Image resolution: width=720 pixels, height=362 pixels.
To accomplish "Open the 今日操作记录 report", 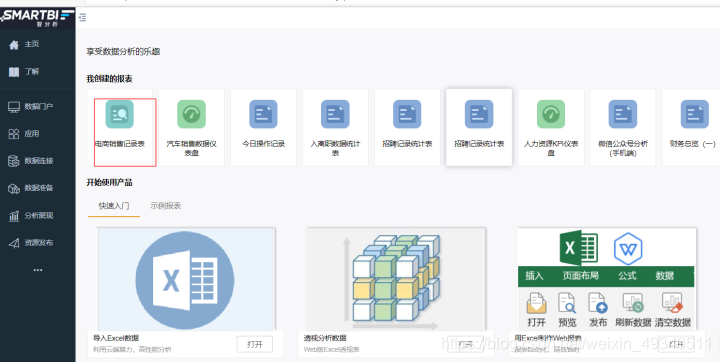I will point(263,127).
